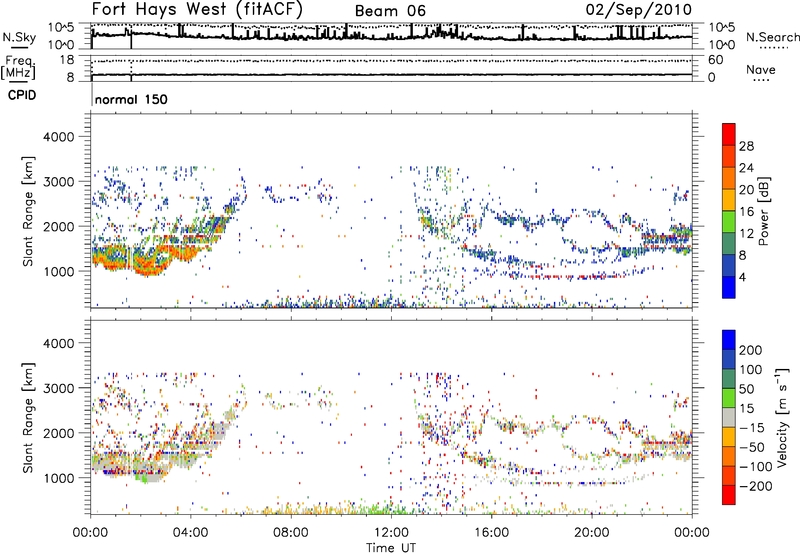Viewport: 800px width, 554px height.
Task: Select the "Velocity [m s-1]" colorbar label
Action: click(781, 417)
